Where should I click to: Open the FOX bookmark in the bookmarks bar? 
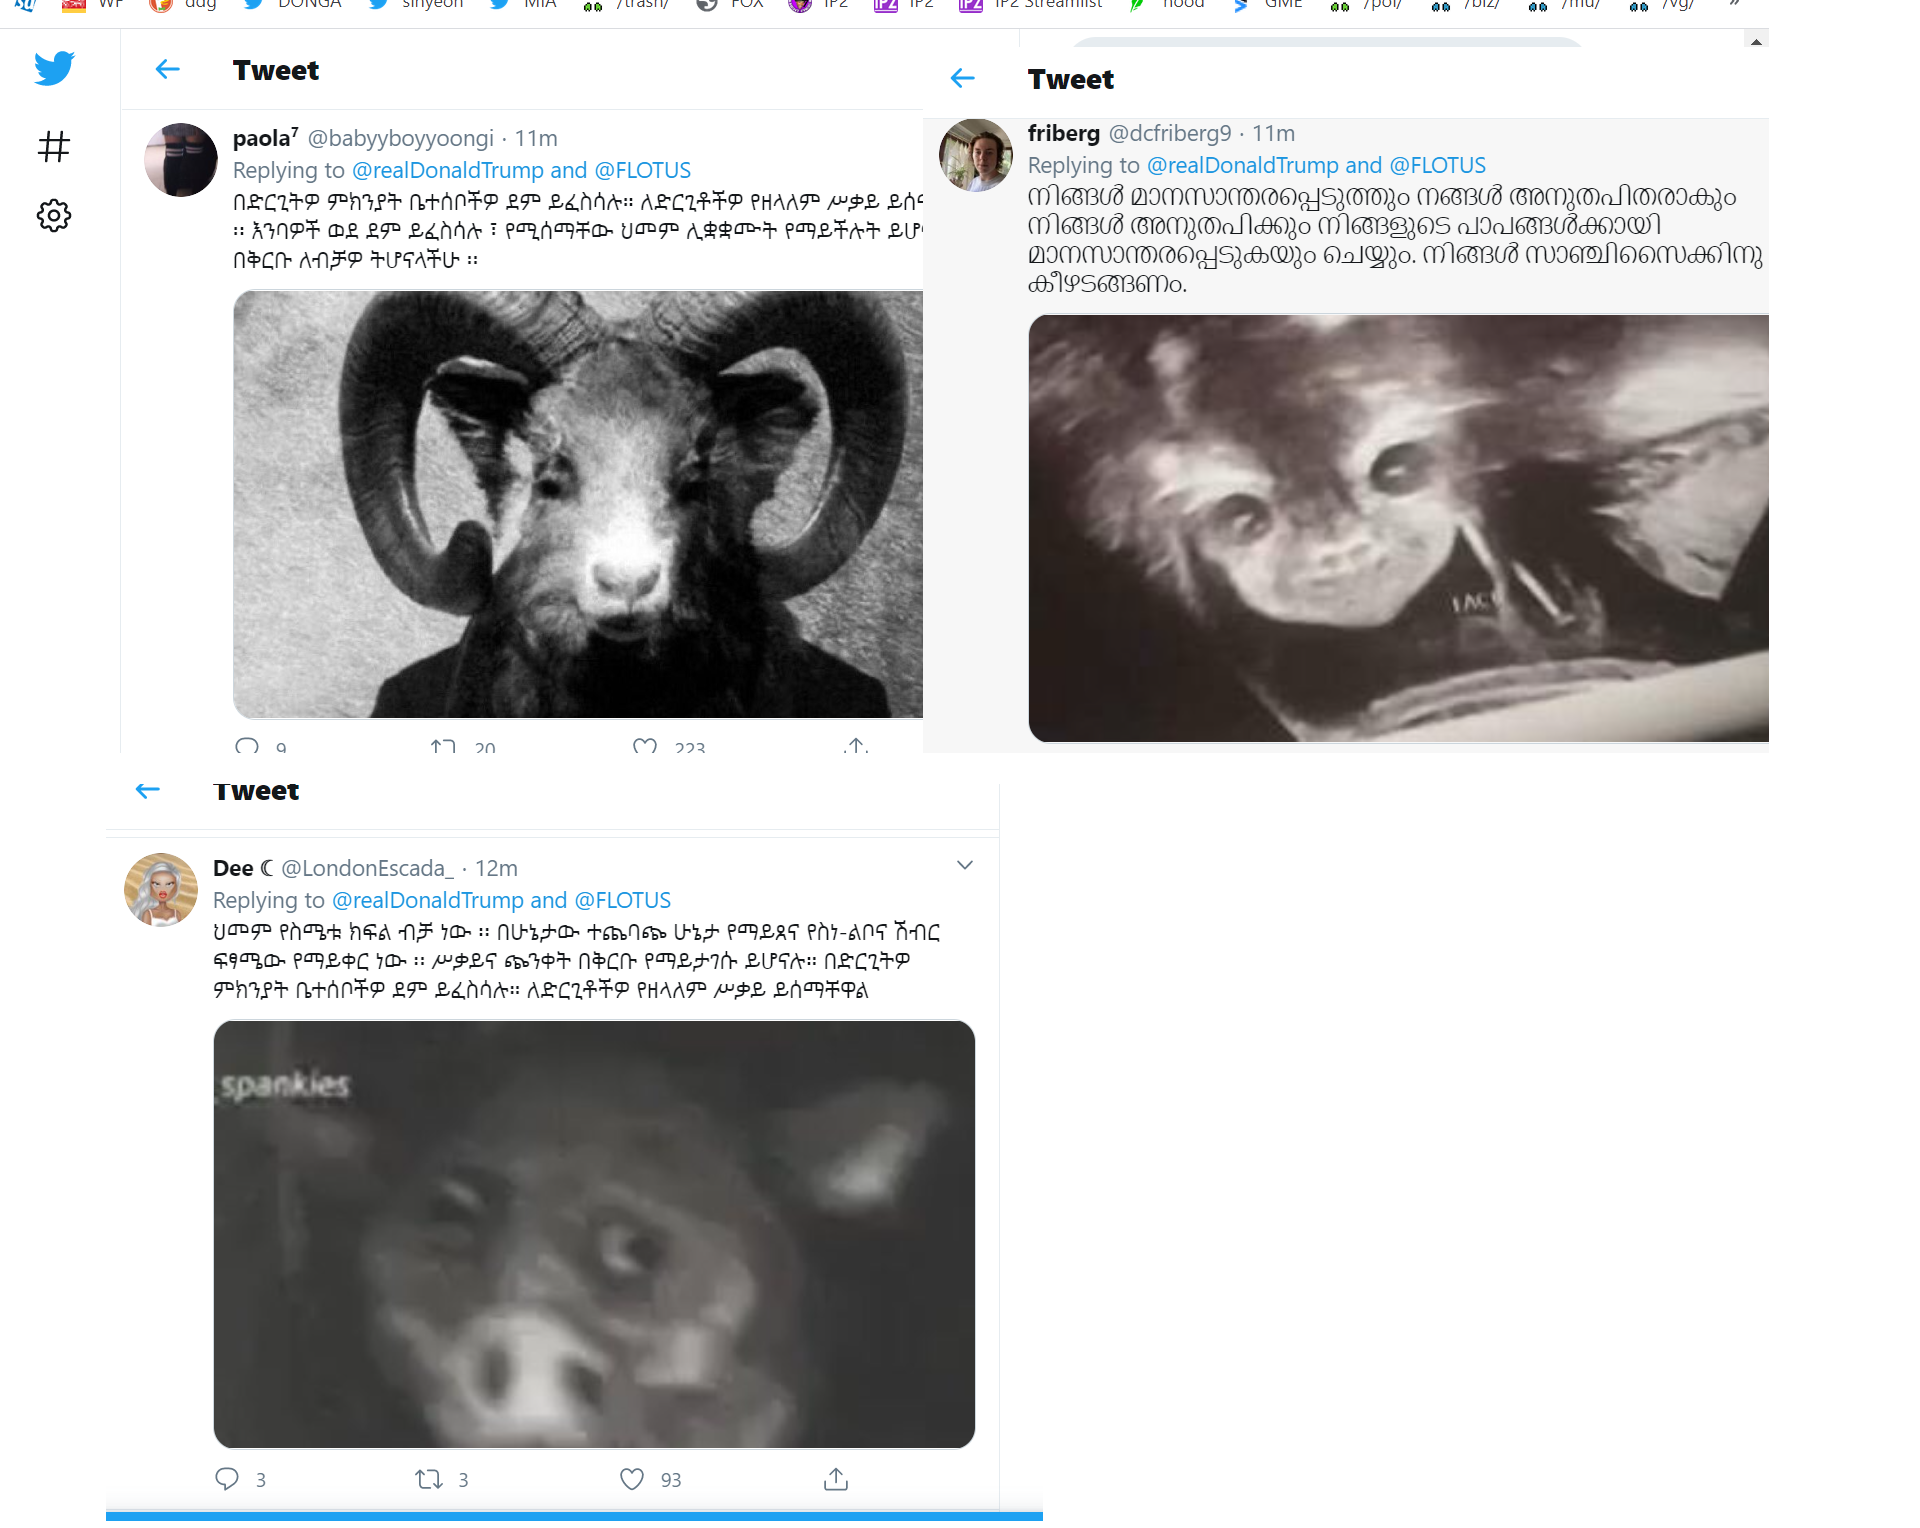tap(731, 4)
